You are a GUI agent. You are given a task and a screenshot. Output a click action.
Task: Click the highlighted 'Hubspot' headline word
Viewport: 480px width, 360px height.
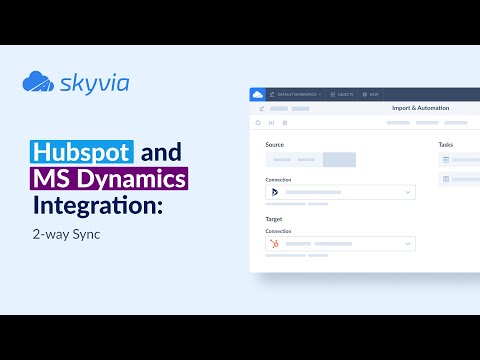(82, 152)
